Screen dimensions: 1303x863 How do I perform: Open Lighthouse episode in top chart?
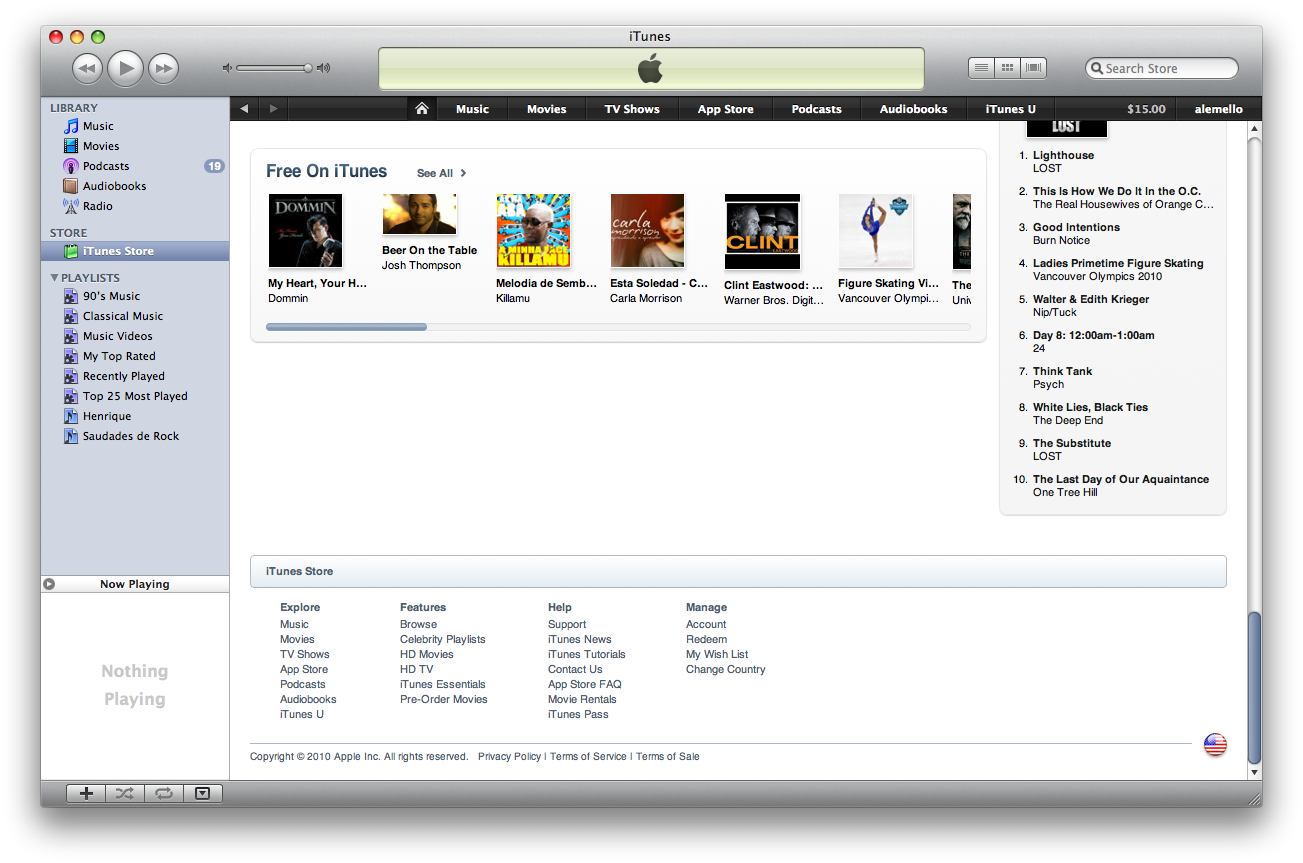[x=1063, y=155]
